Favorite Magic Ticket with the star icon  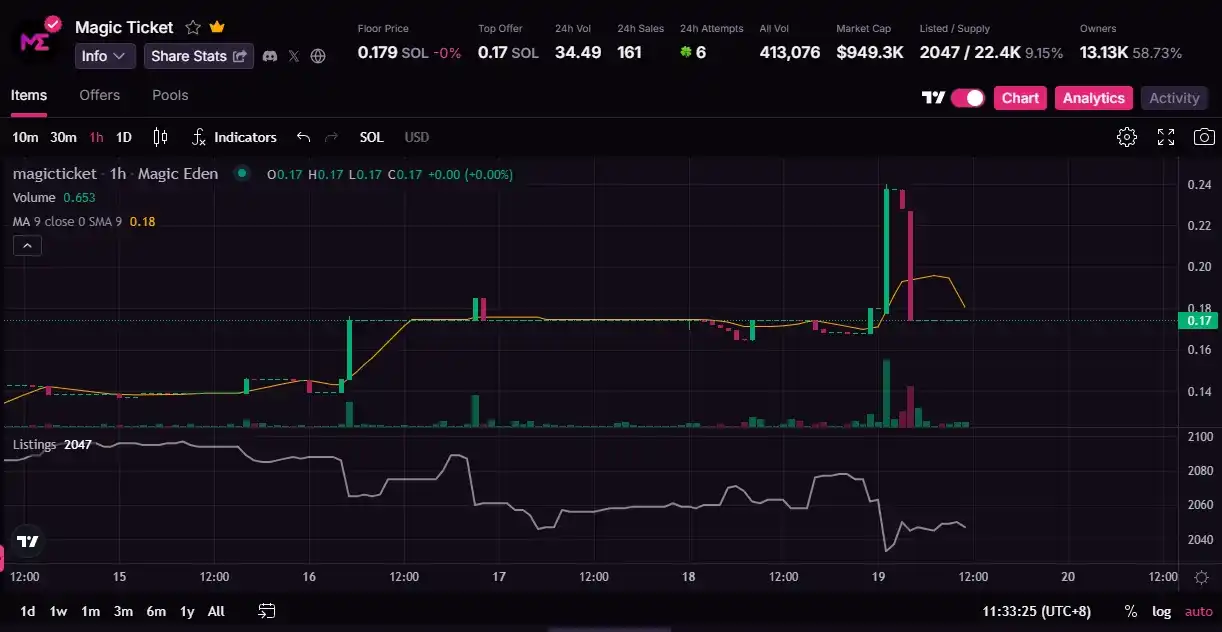193,28
